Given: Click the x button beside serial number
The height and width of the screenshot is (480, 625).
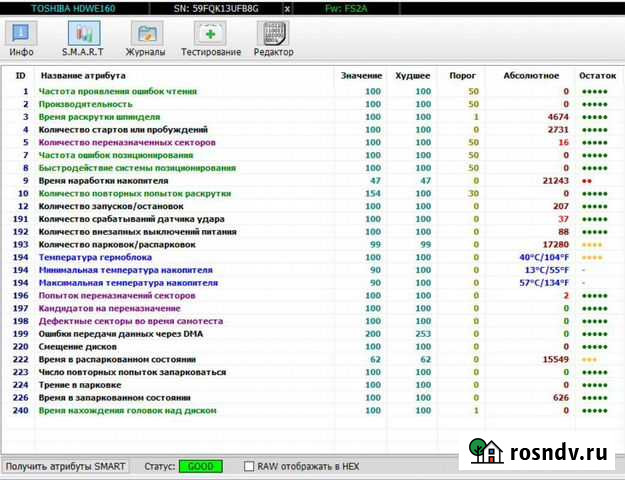Looking at the screenshot, I should click(x=288, y=7).
